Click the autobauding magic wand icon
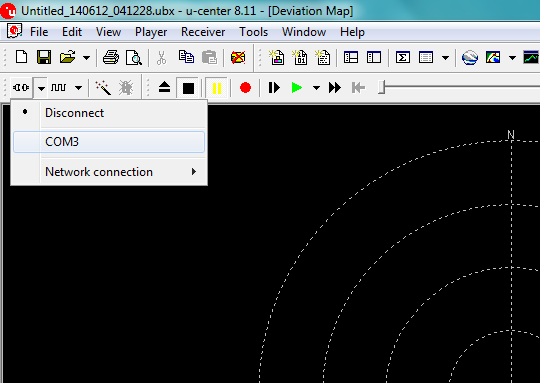Image resolution: width=540 pixels, height=383 pixels. click(x=103, y=87)
